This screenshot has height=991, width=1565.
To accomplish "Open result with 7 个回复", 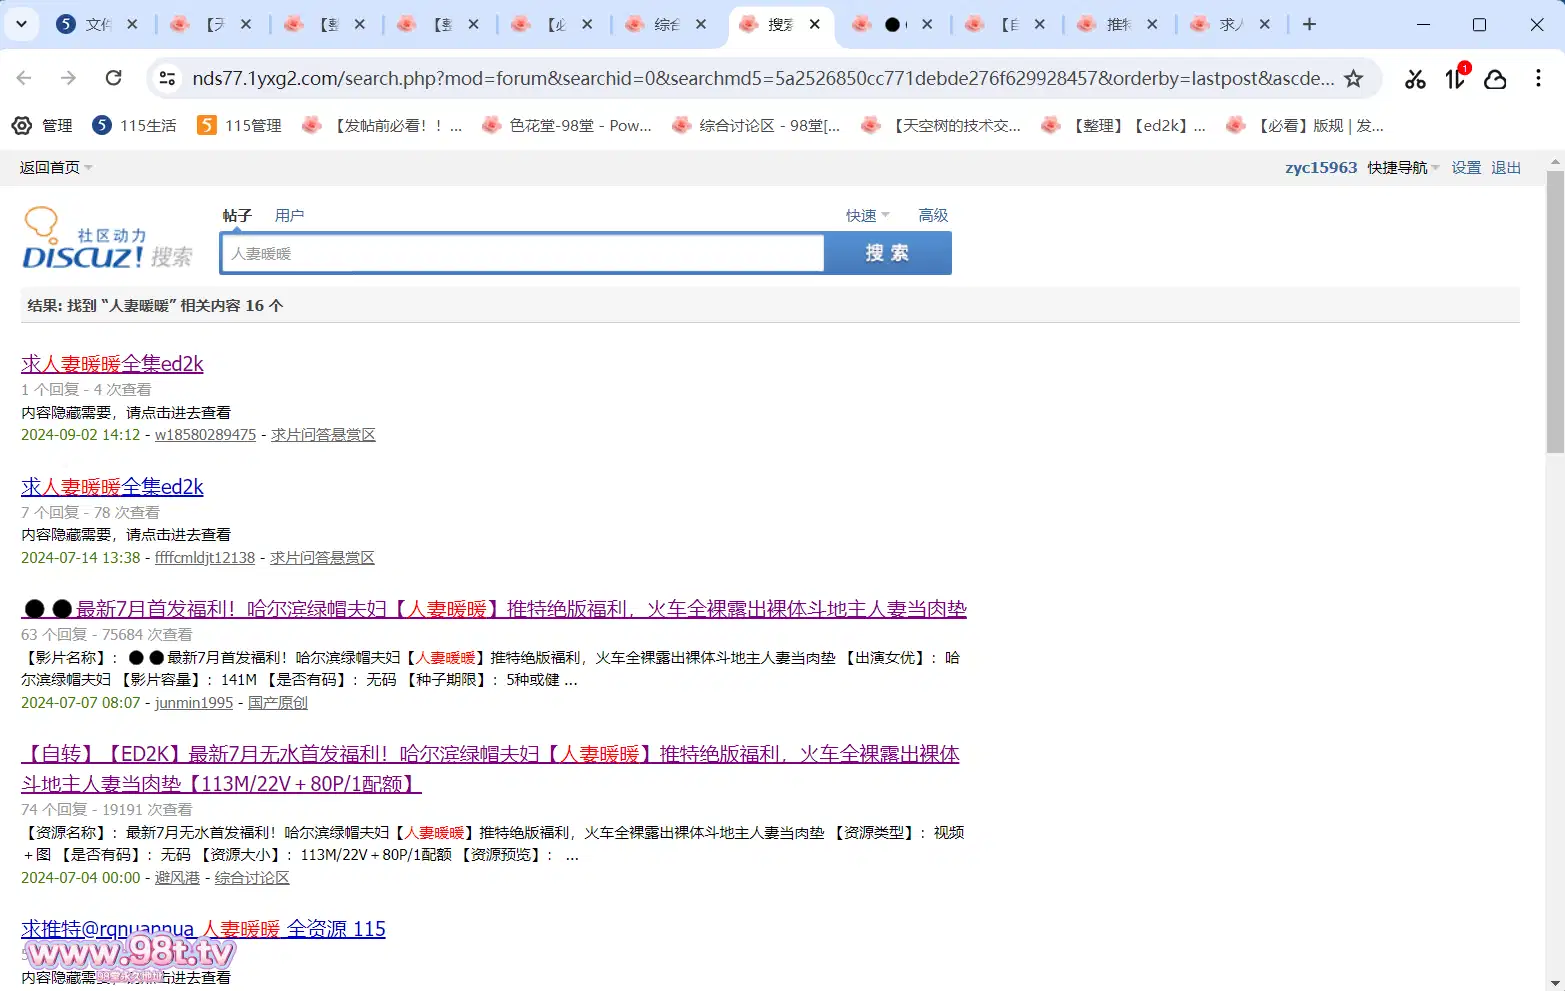I will (x=112, y=487).
